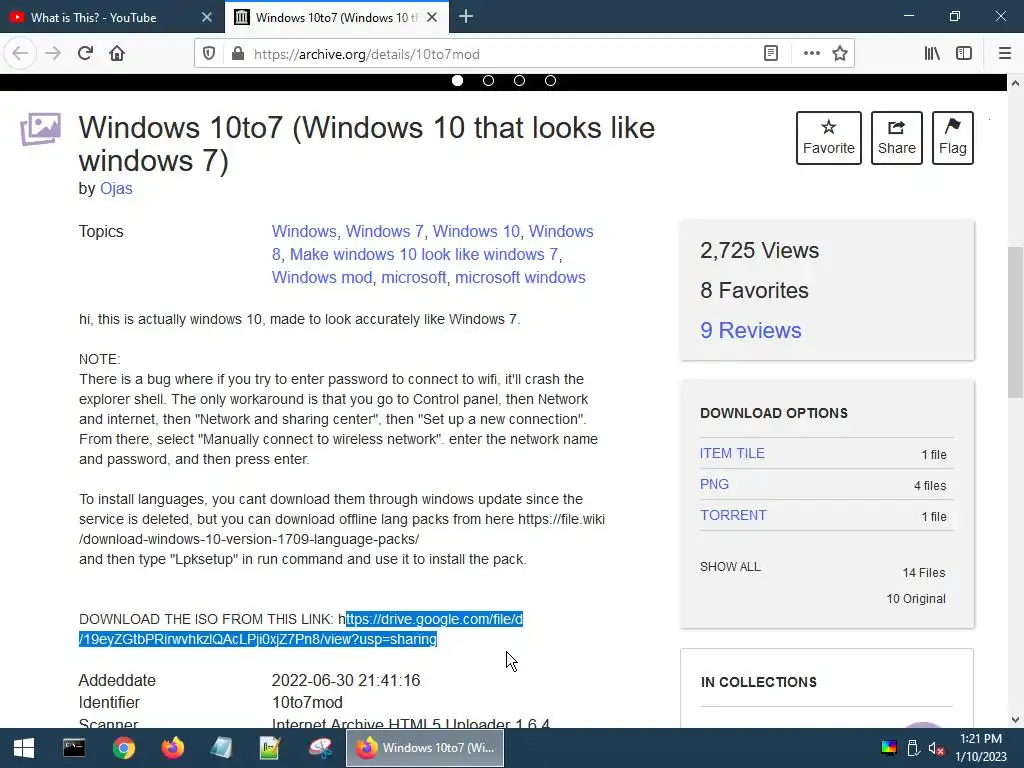Click SHOW ALL download files

pyautogui.click(x=730, y=566)
